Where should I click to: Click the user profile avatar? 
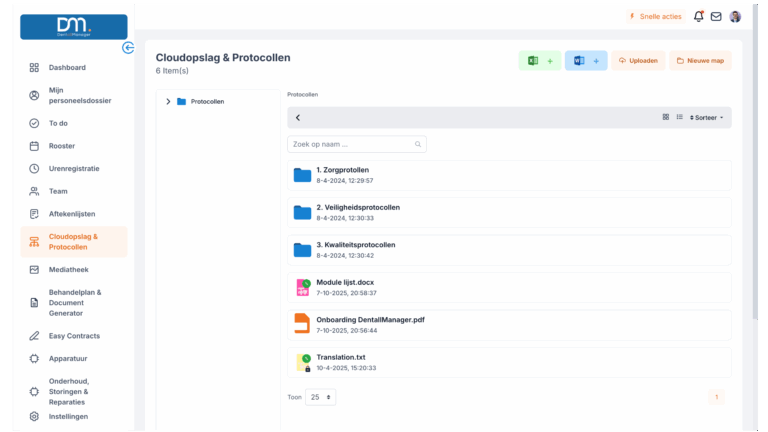pyautogui.click(x=735, y=17)
